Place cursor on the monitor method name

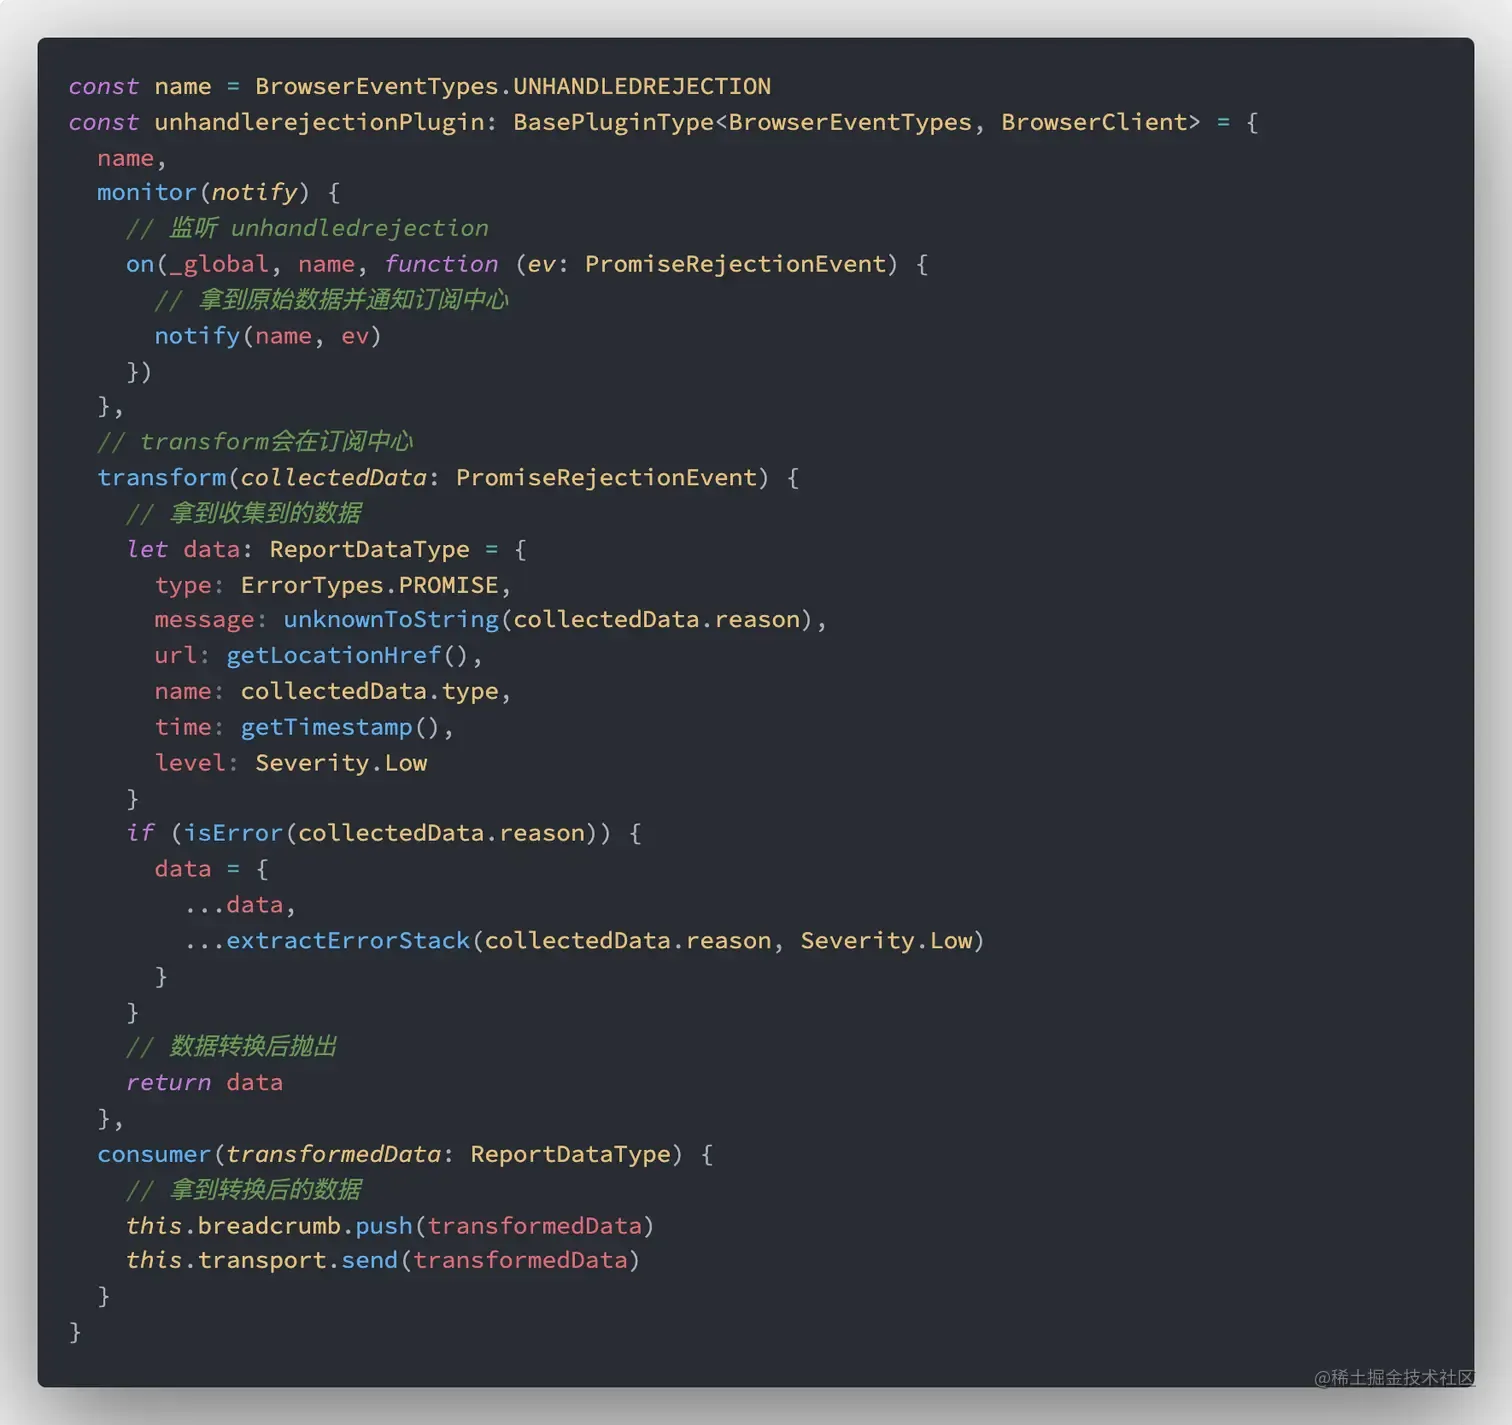146,193
